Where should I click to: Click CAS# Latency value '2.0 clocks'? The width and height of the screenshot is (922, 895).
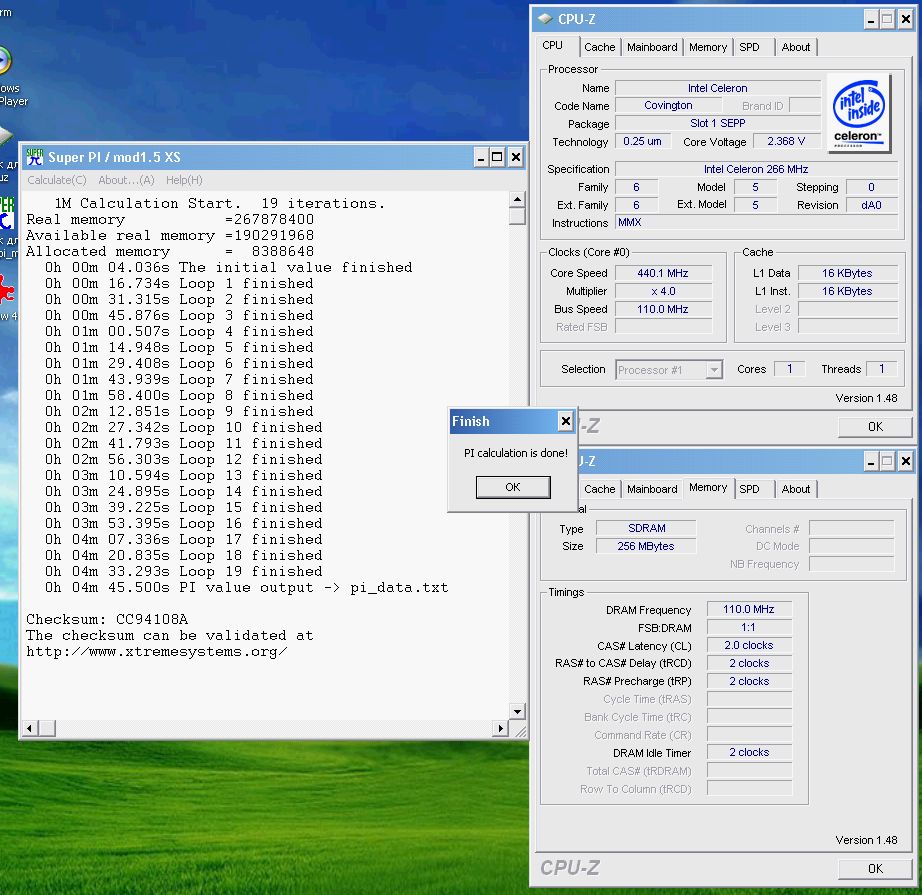[749, 645]
